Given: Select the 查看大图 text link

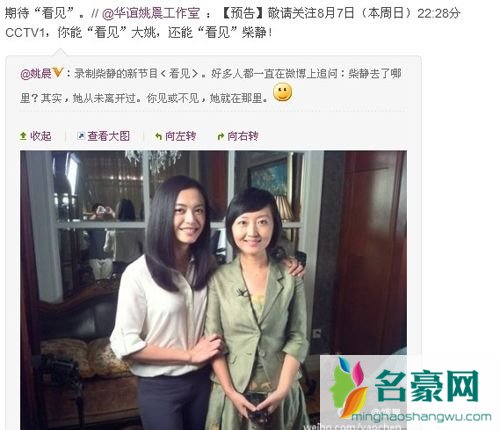Looking at the screenshot, I should pyautogui.click(x=108, y=136).
